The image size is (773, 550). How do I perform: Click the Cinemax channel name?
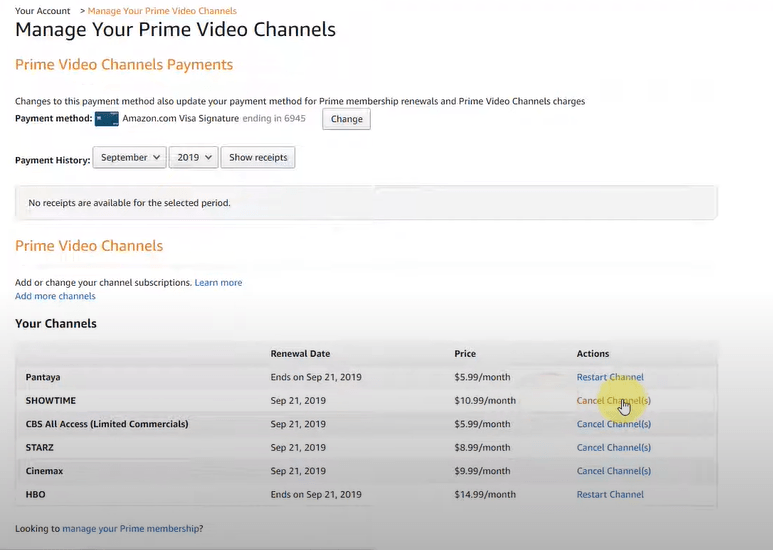(44, 471)
